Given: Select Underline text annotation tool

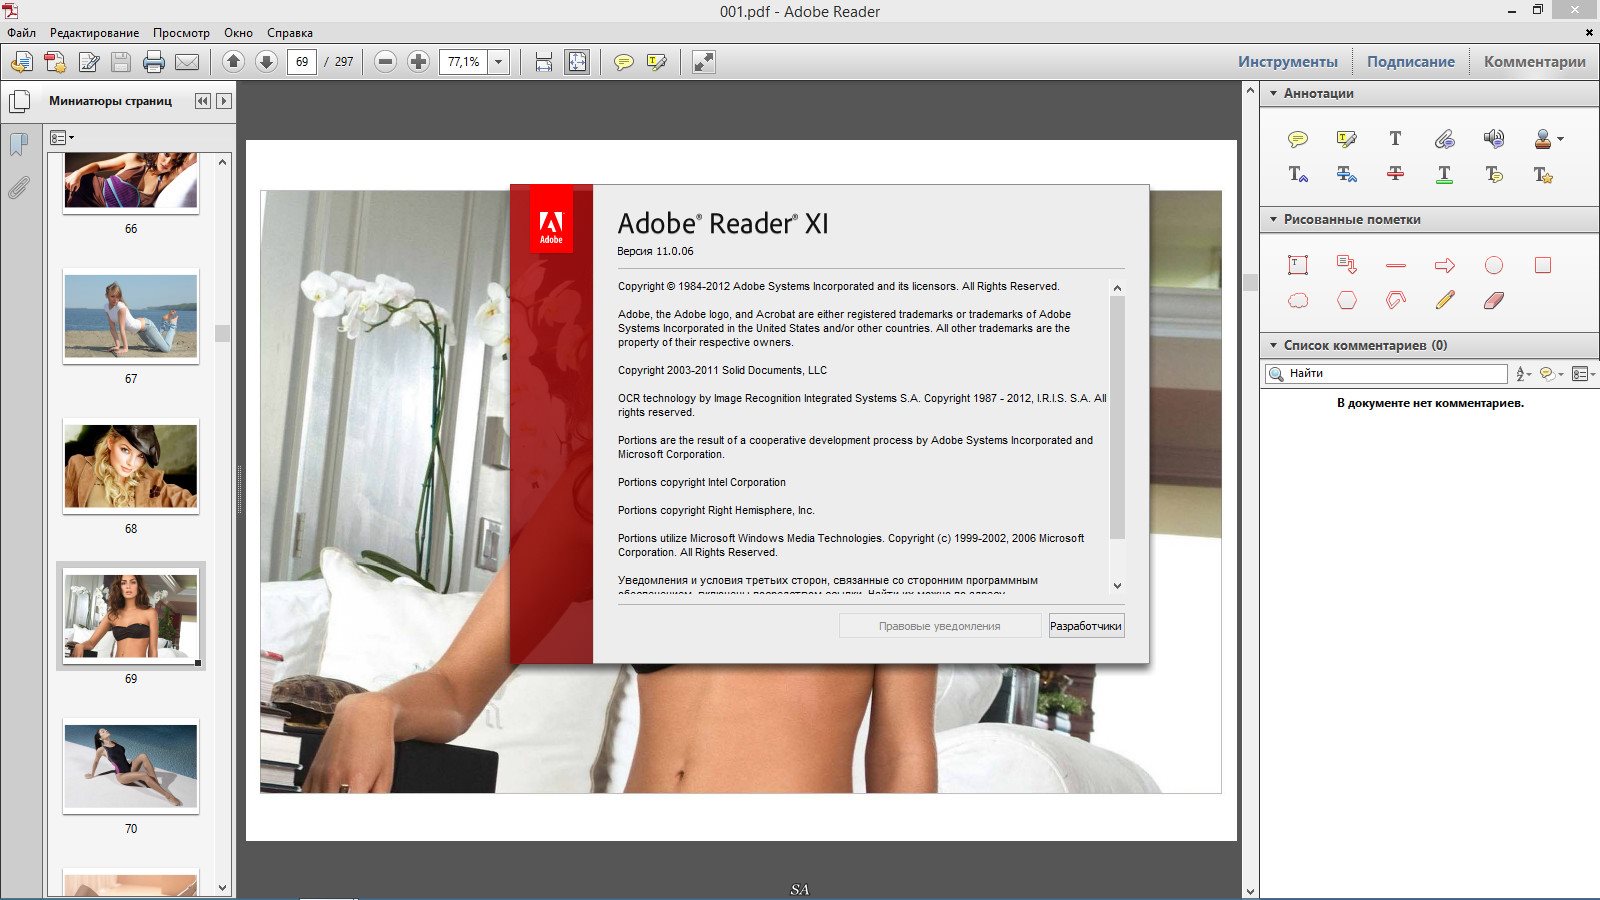Looking at the screenshot, I should point(1444,174).
